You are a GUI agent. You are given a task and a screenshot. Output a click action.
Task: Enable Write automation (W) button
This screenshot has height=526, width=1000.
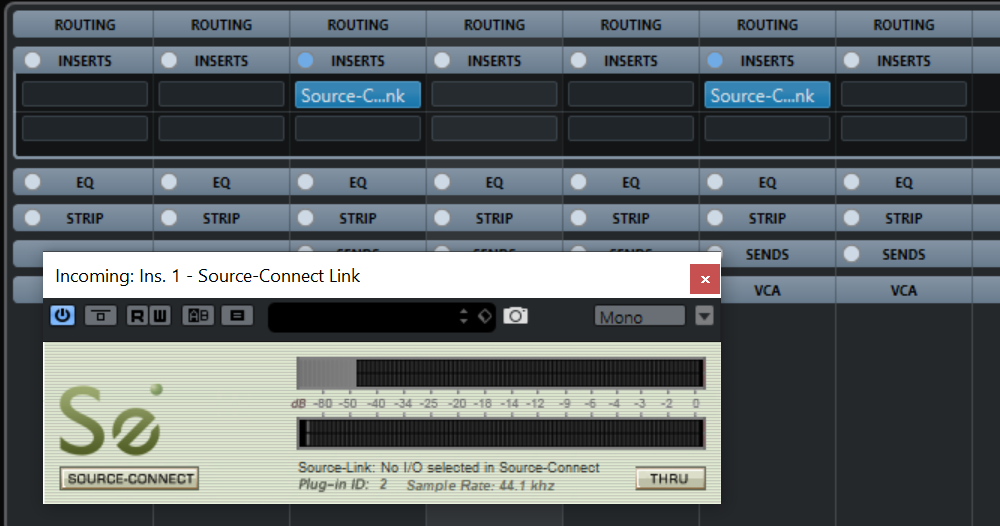pos(160,316)
